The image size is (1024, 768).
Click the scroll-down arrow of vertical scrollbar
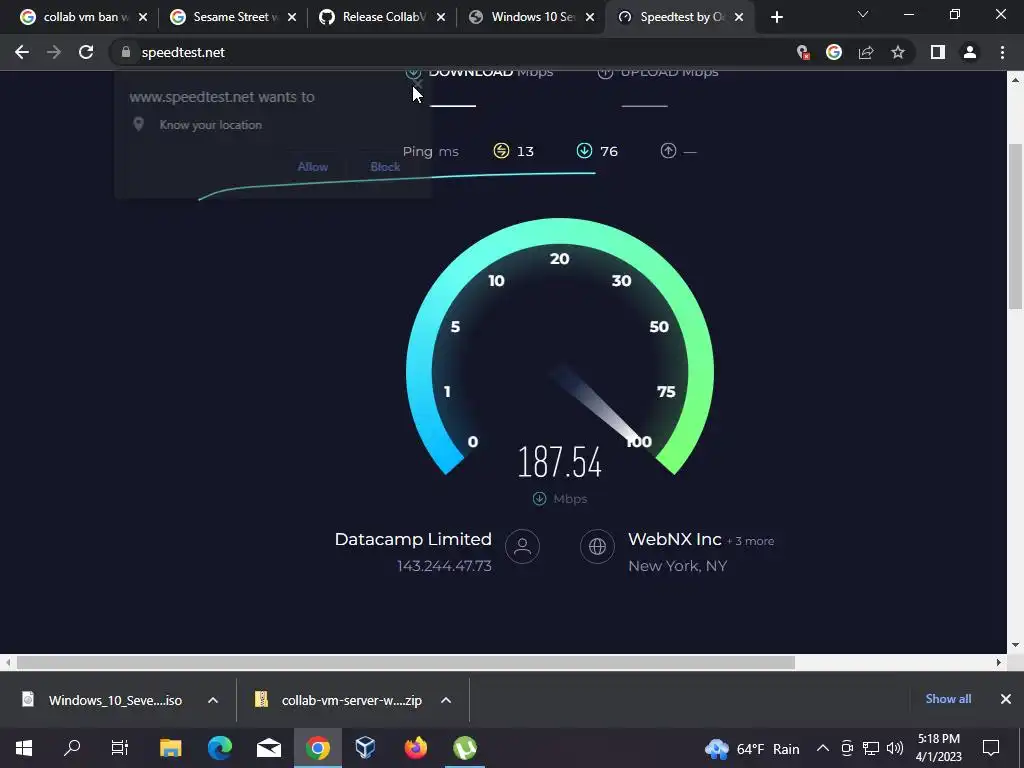point(1015,645)
